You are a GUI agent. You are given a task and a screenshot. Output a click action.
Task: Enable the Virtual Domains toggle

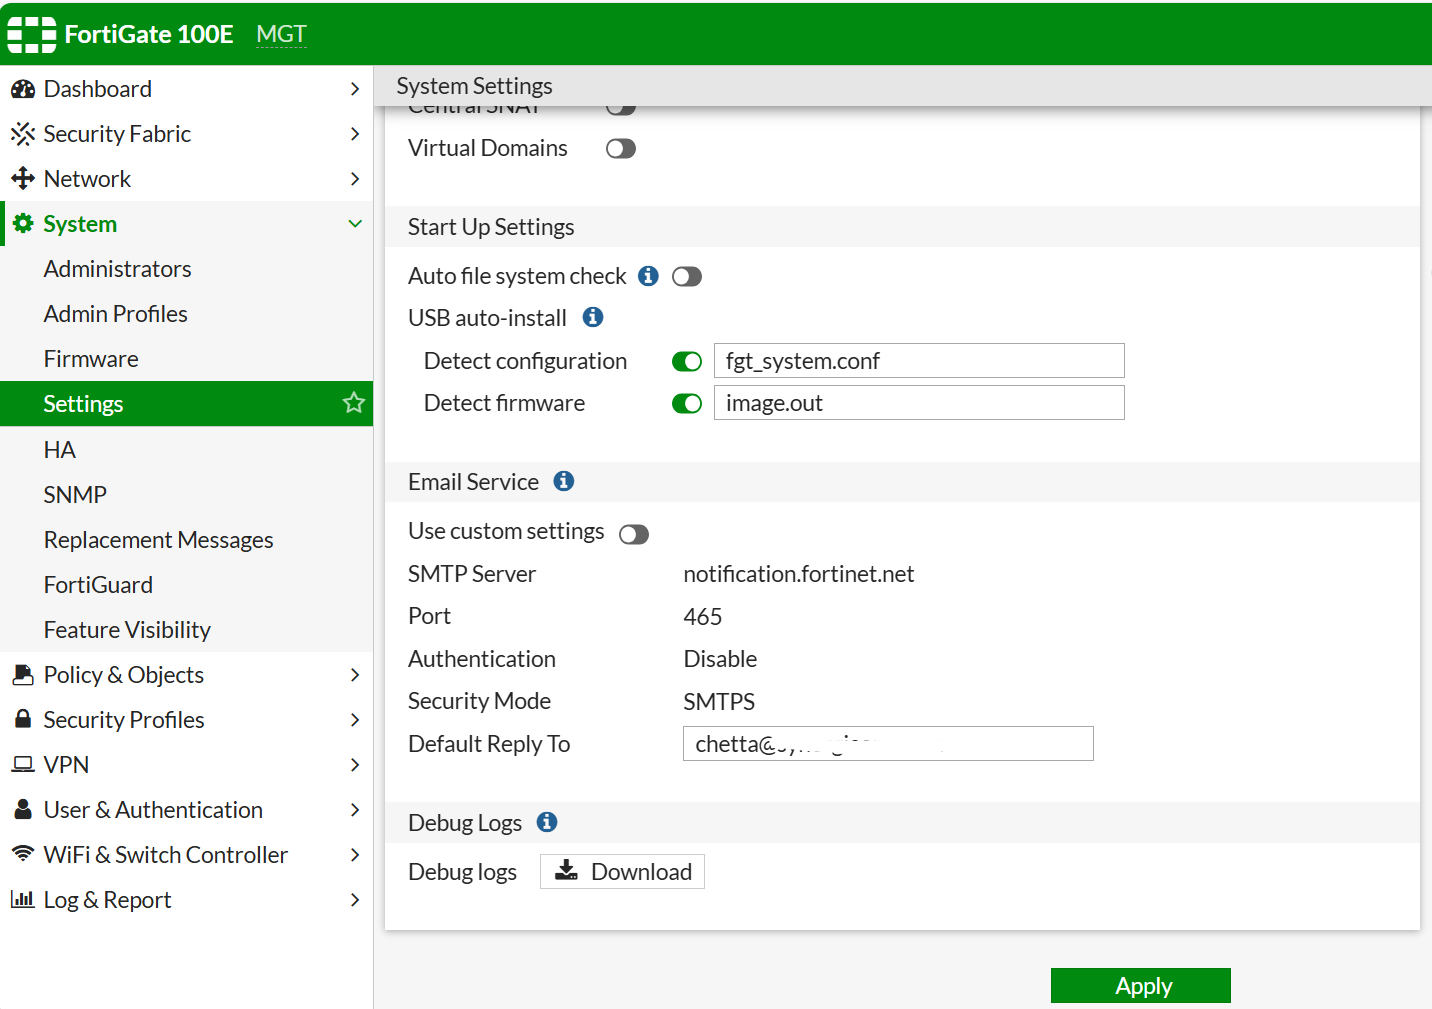621,149
